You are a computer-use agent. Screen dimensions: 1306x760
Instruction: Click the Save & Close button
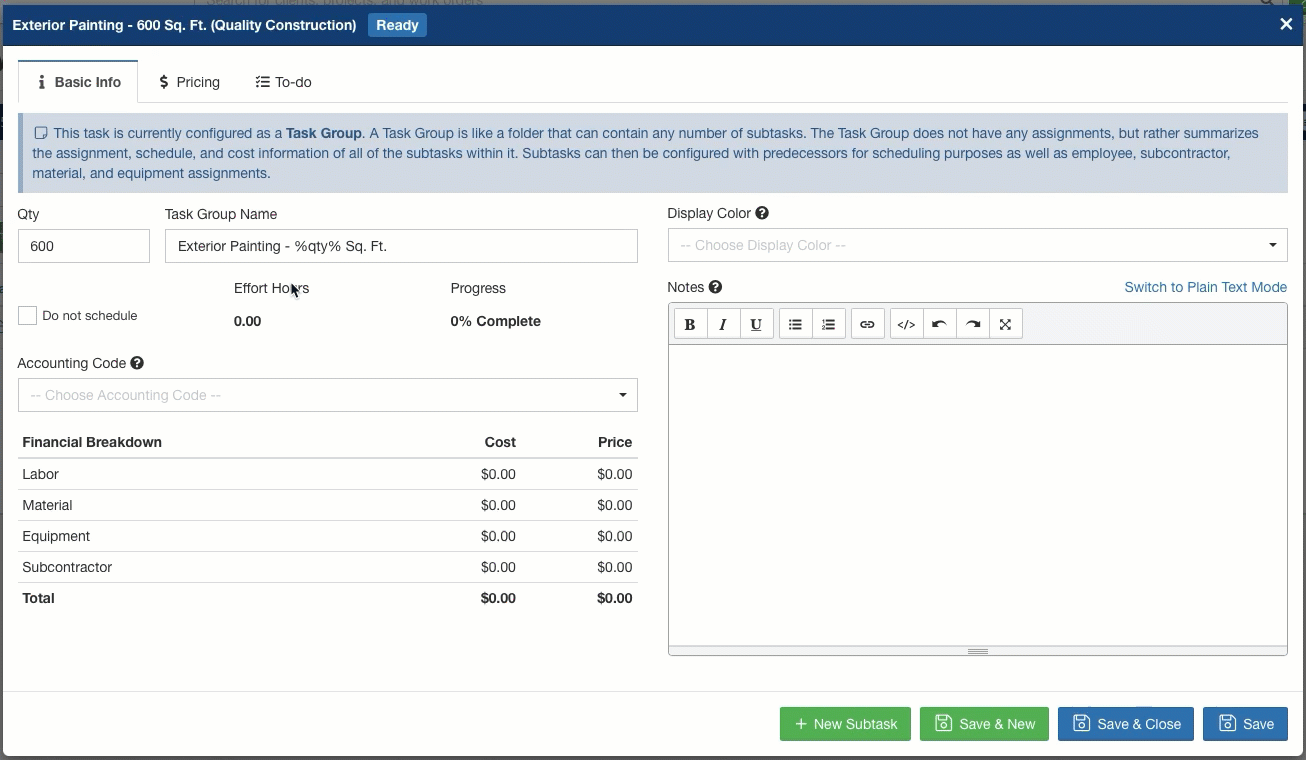point(1125,724)
